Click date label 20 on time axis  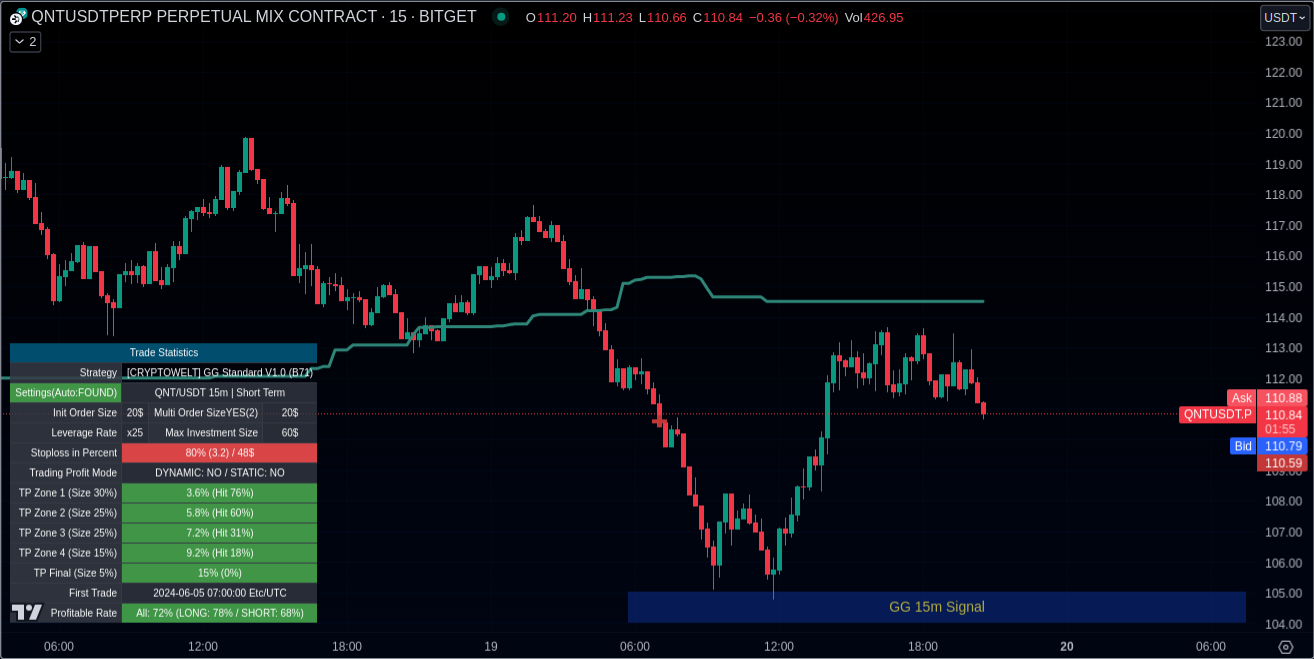click(1067, 647)
